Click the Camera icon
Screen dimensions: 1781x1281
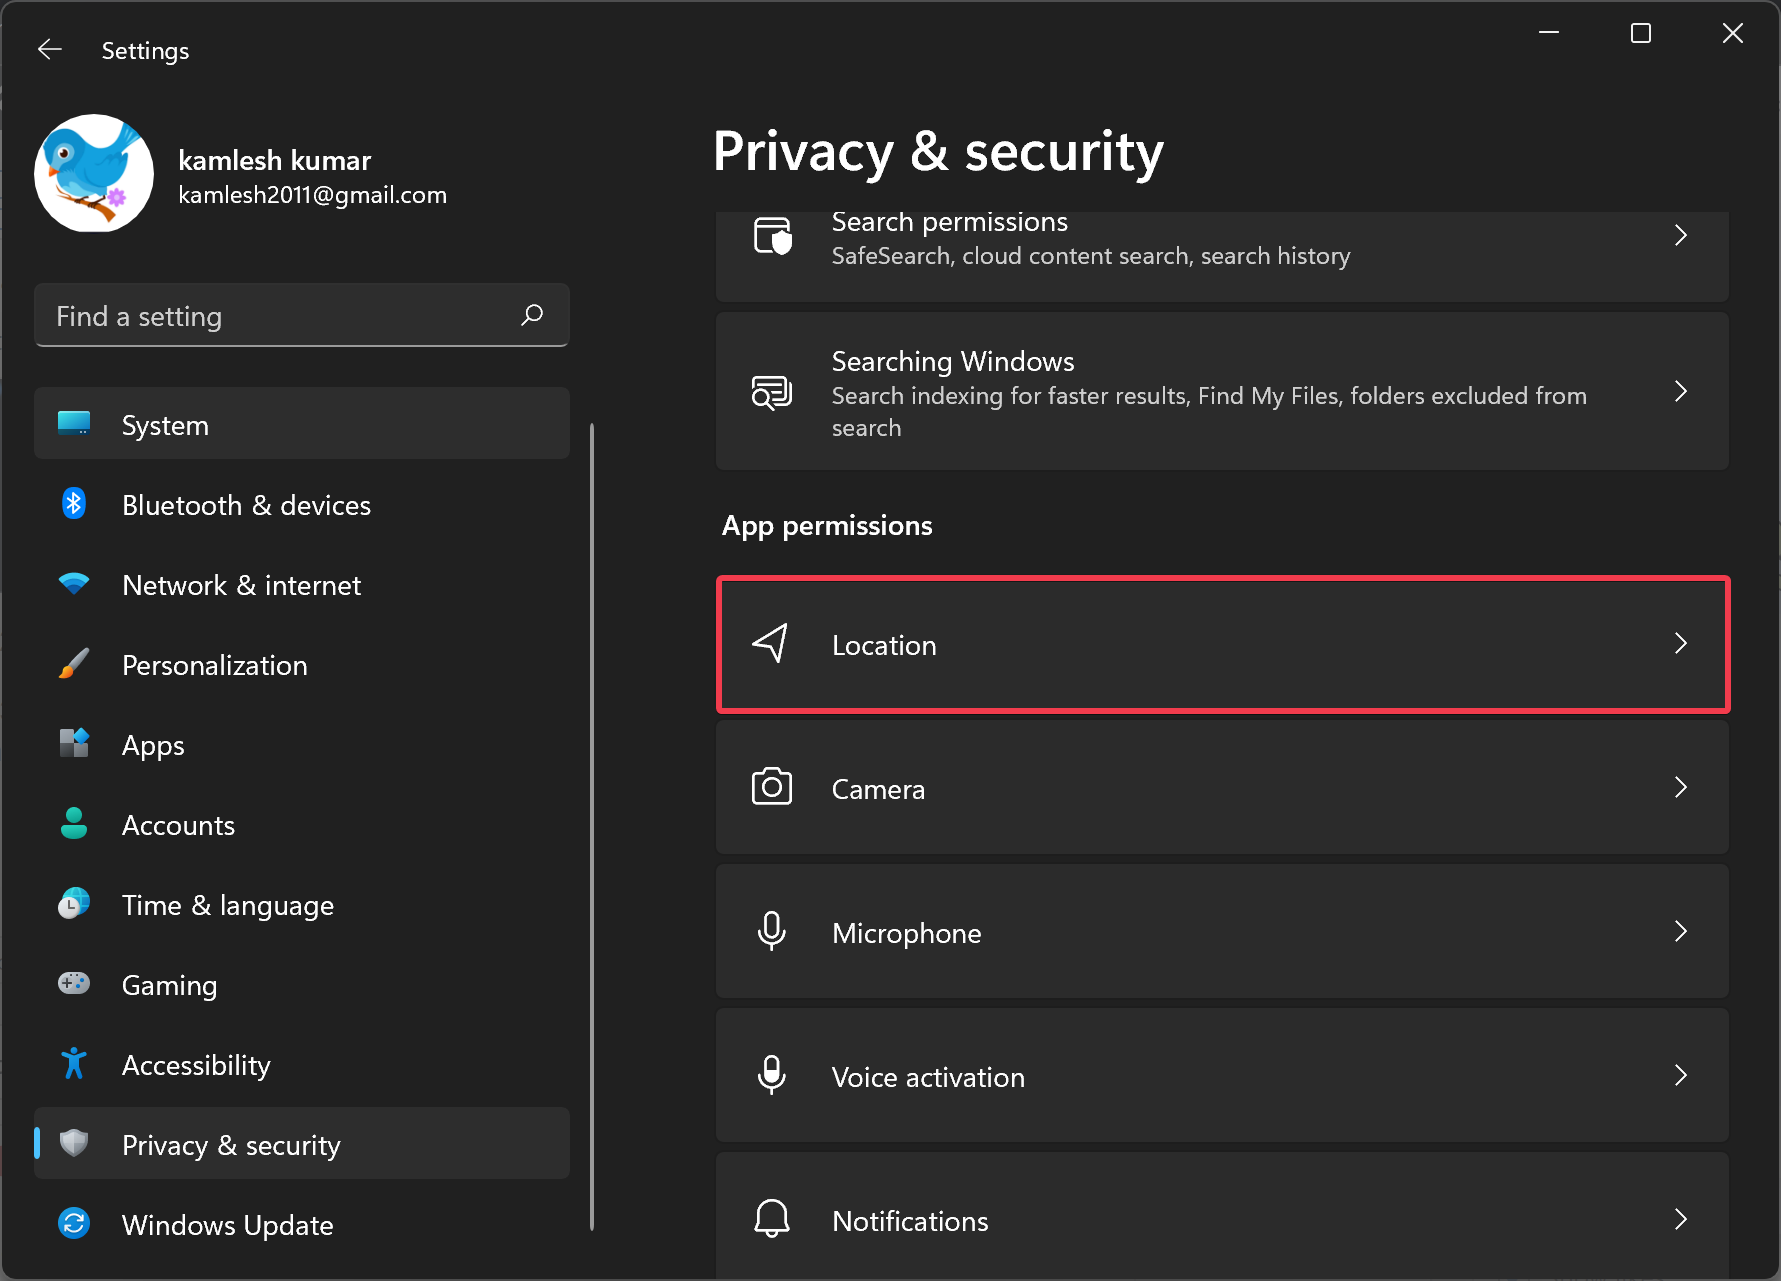point(772,787)
